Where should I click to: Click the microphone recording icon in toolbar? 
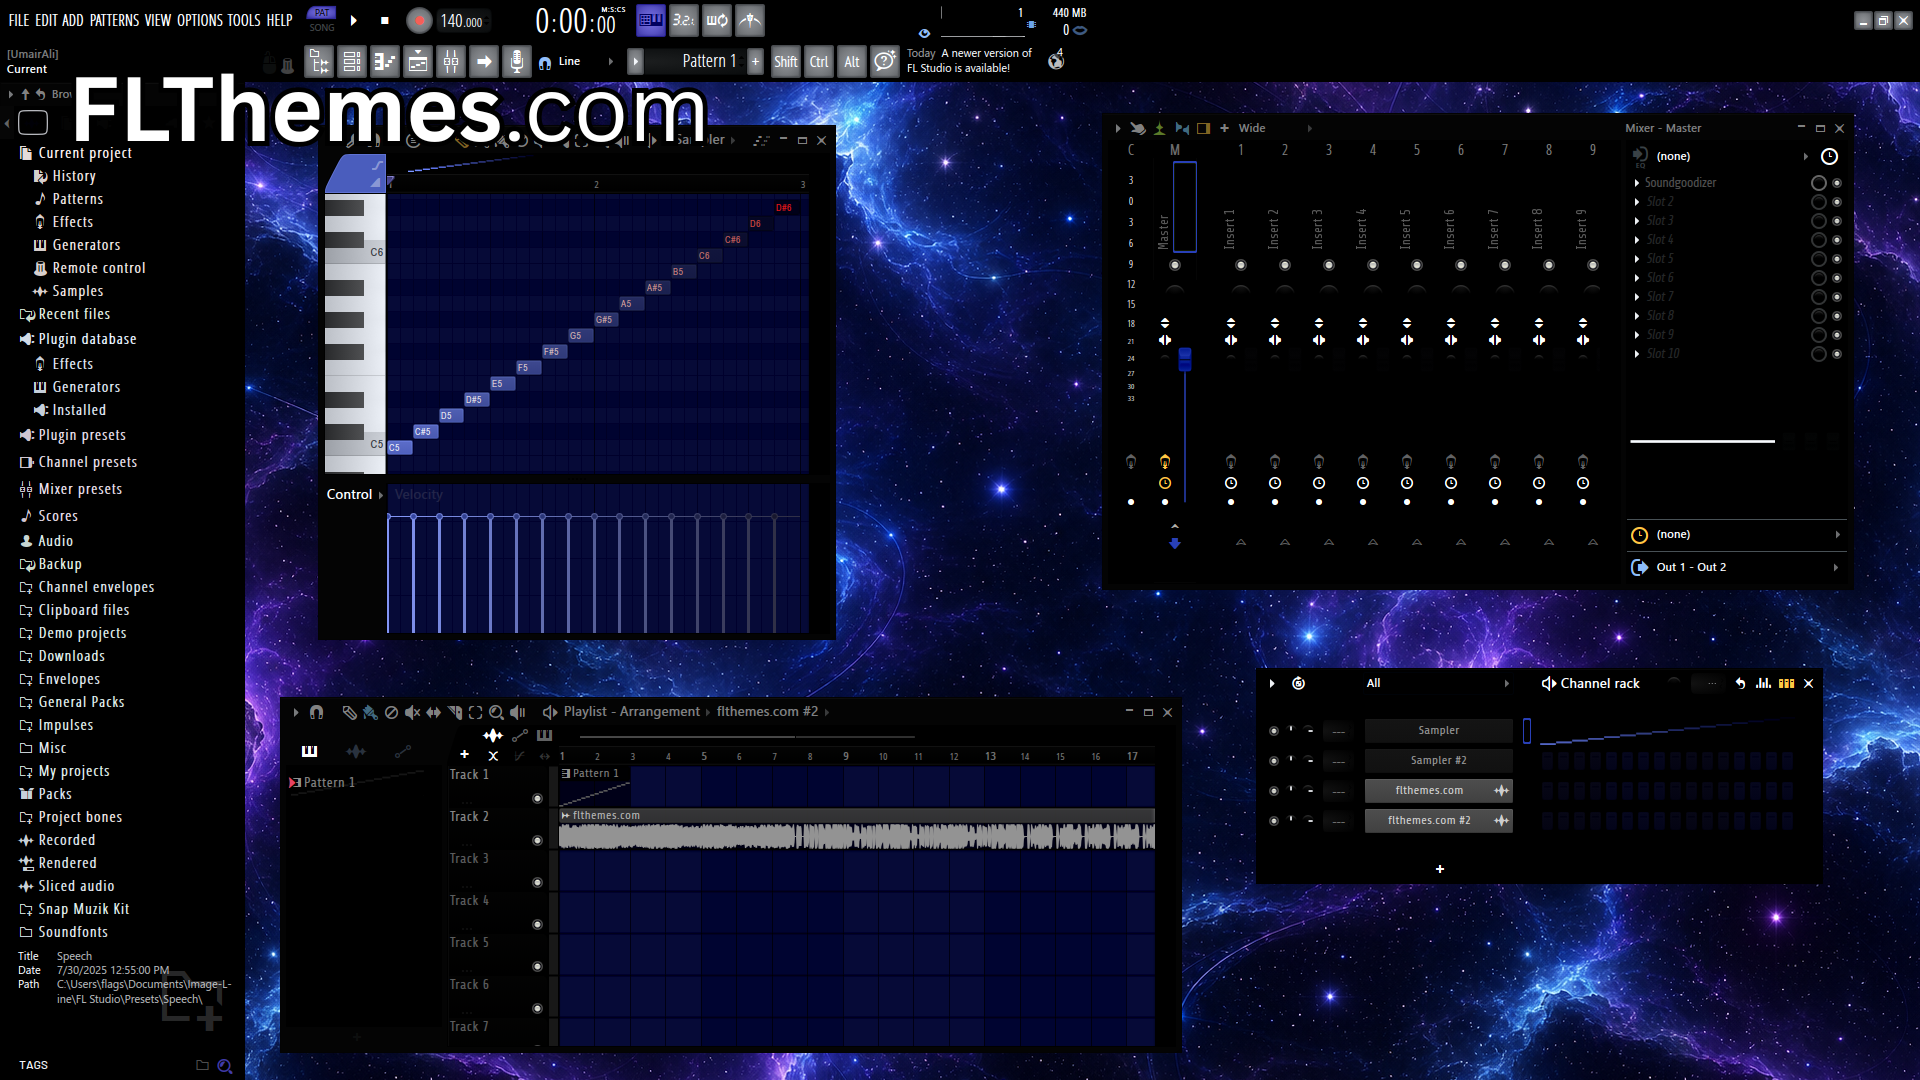516,62
